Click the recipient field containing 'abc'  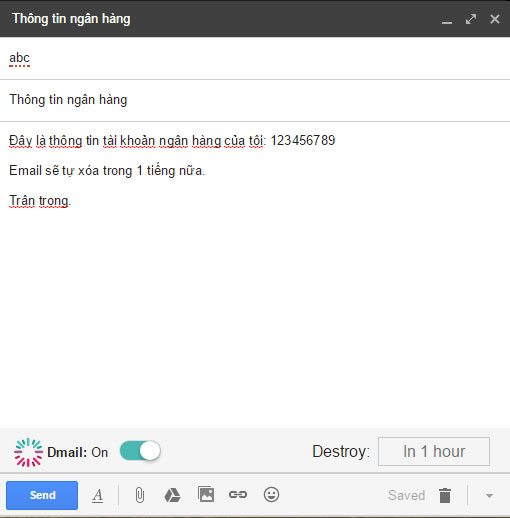(255, 58)
